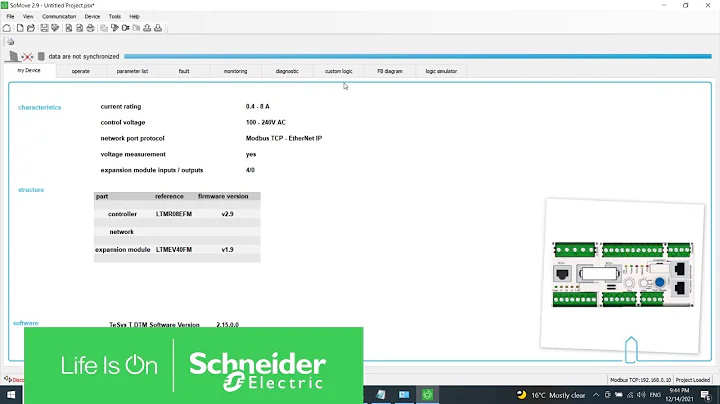Click the ENG input language indicator
Screen dimensions: 720x404
pyautogui.click(x=655, y=395)
